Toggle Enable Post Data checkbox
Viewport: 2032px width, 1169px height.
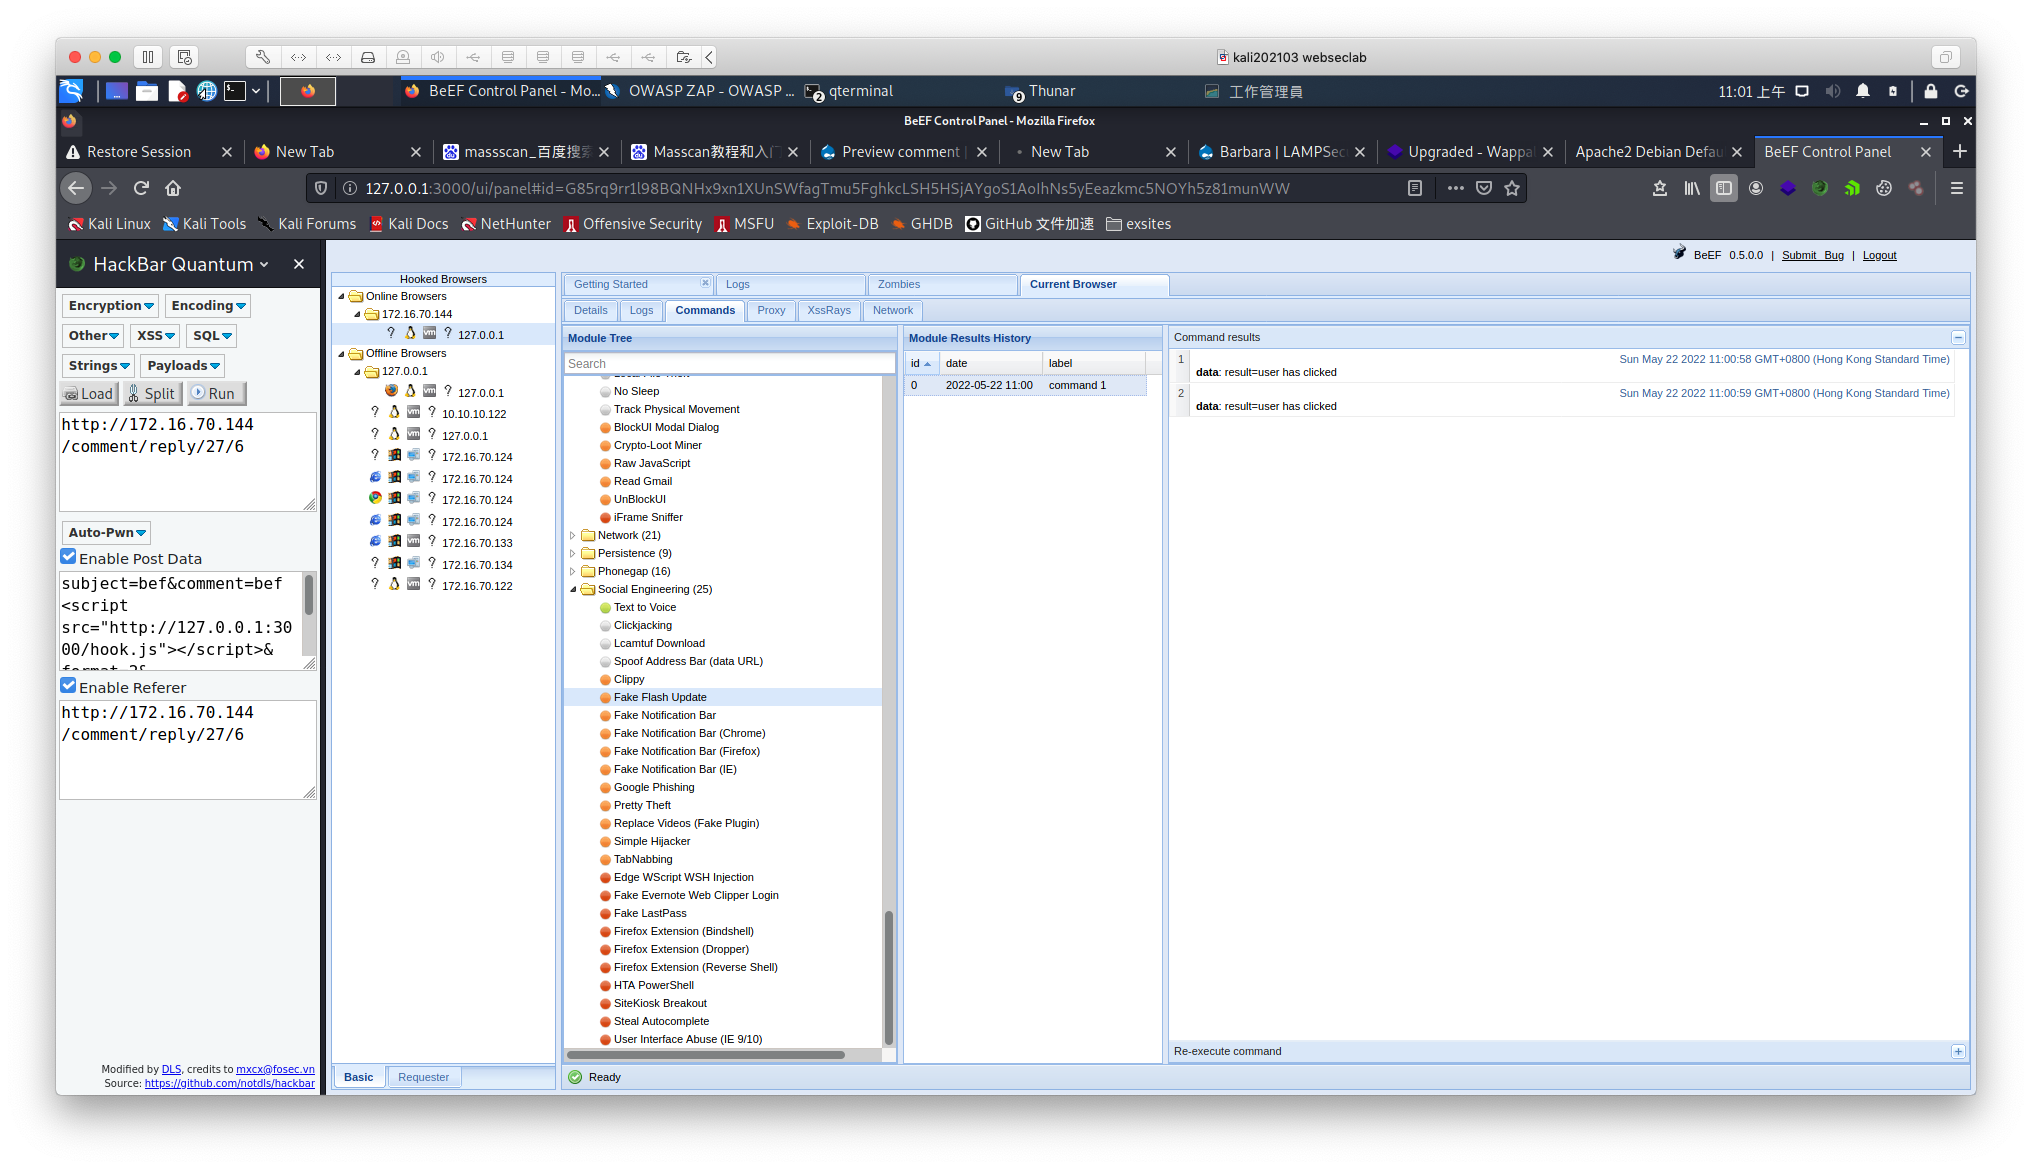(x=68, y=557)
